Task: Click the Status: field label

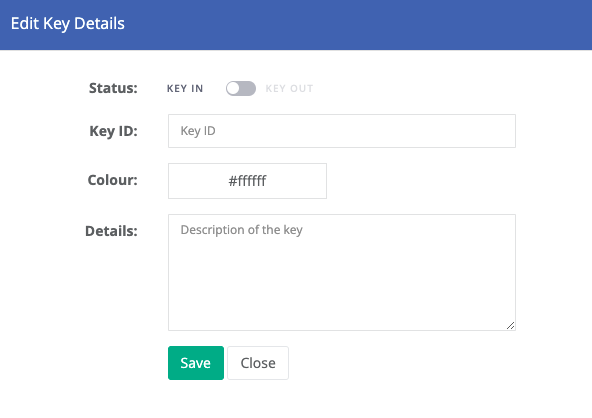Action: coord(113,88)
